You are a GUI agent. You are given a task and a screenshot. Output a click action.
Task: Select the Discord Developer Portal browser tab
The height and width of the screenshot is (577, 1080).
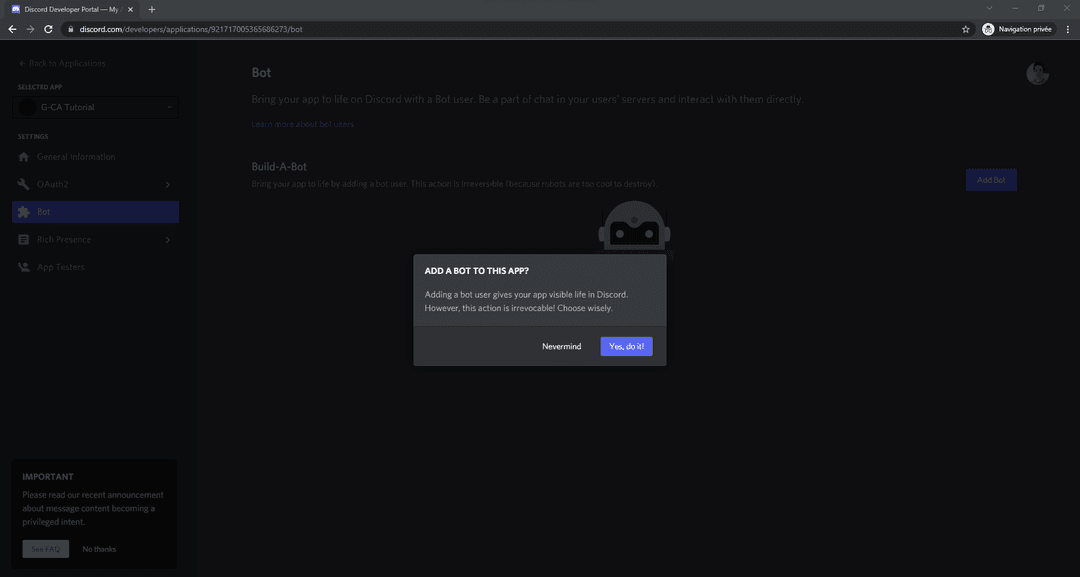pos(72,10)
